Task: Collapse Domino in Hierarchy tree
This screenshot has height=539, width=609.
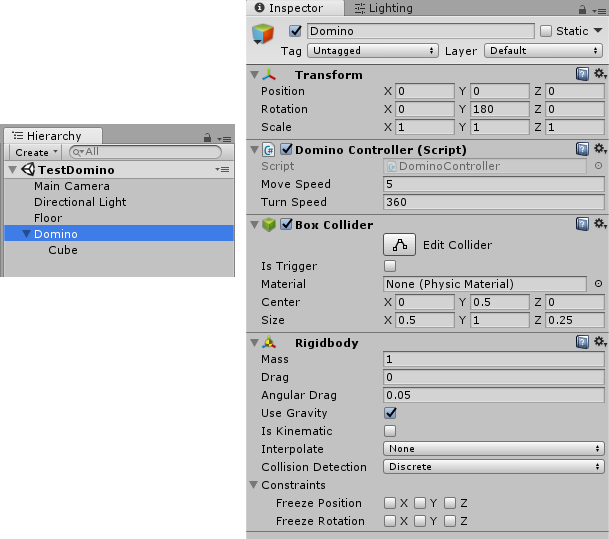Action: tap(26, 233)
